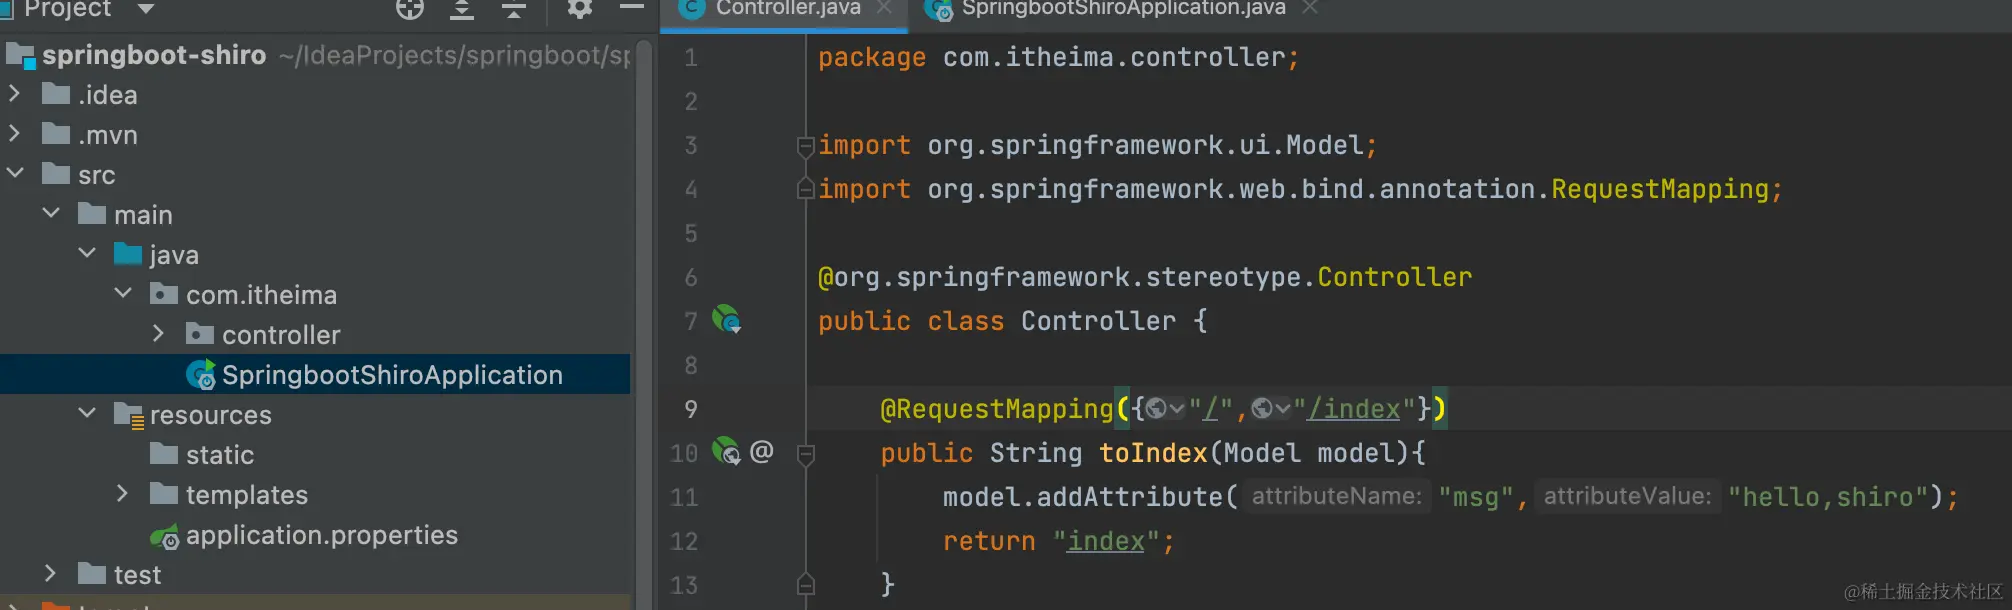2012x610 pixels.
Task: Click the .idea folder icon
Action: pos(56,94)
